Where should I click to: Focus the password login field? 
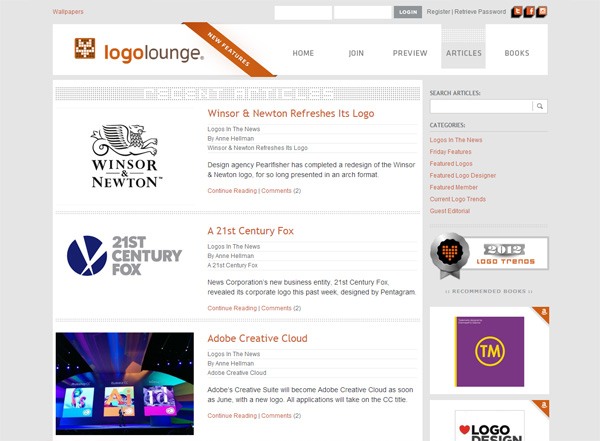click(x=362, y=12)
